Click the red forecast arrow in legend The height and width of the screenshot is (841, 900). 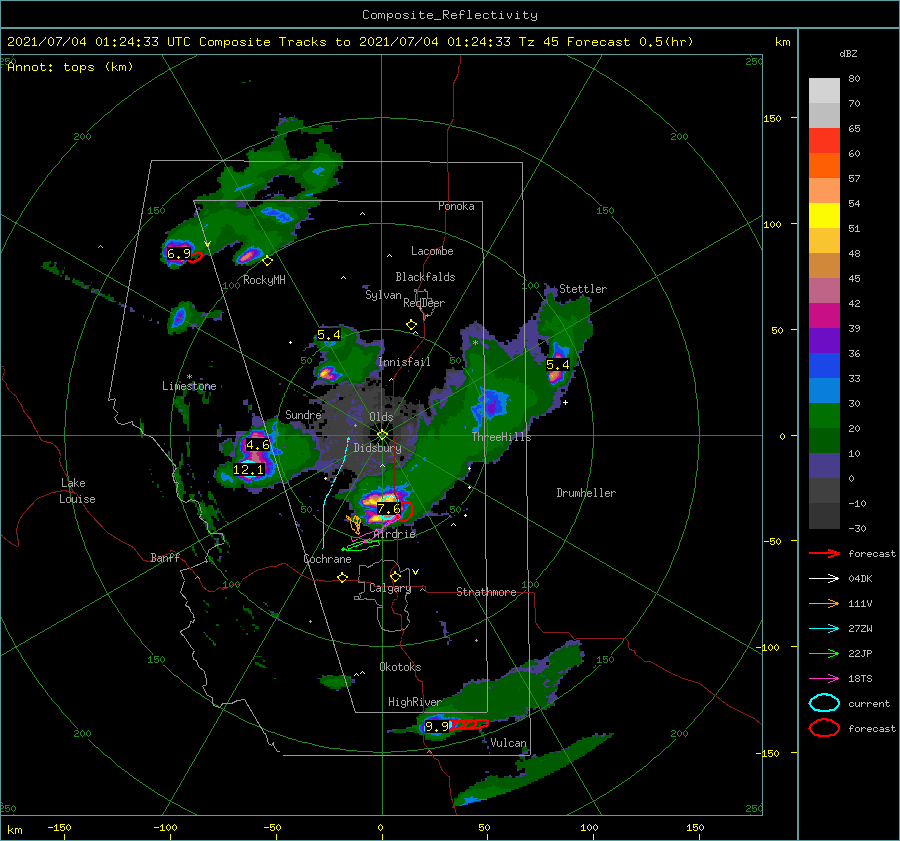pos(824,553)
